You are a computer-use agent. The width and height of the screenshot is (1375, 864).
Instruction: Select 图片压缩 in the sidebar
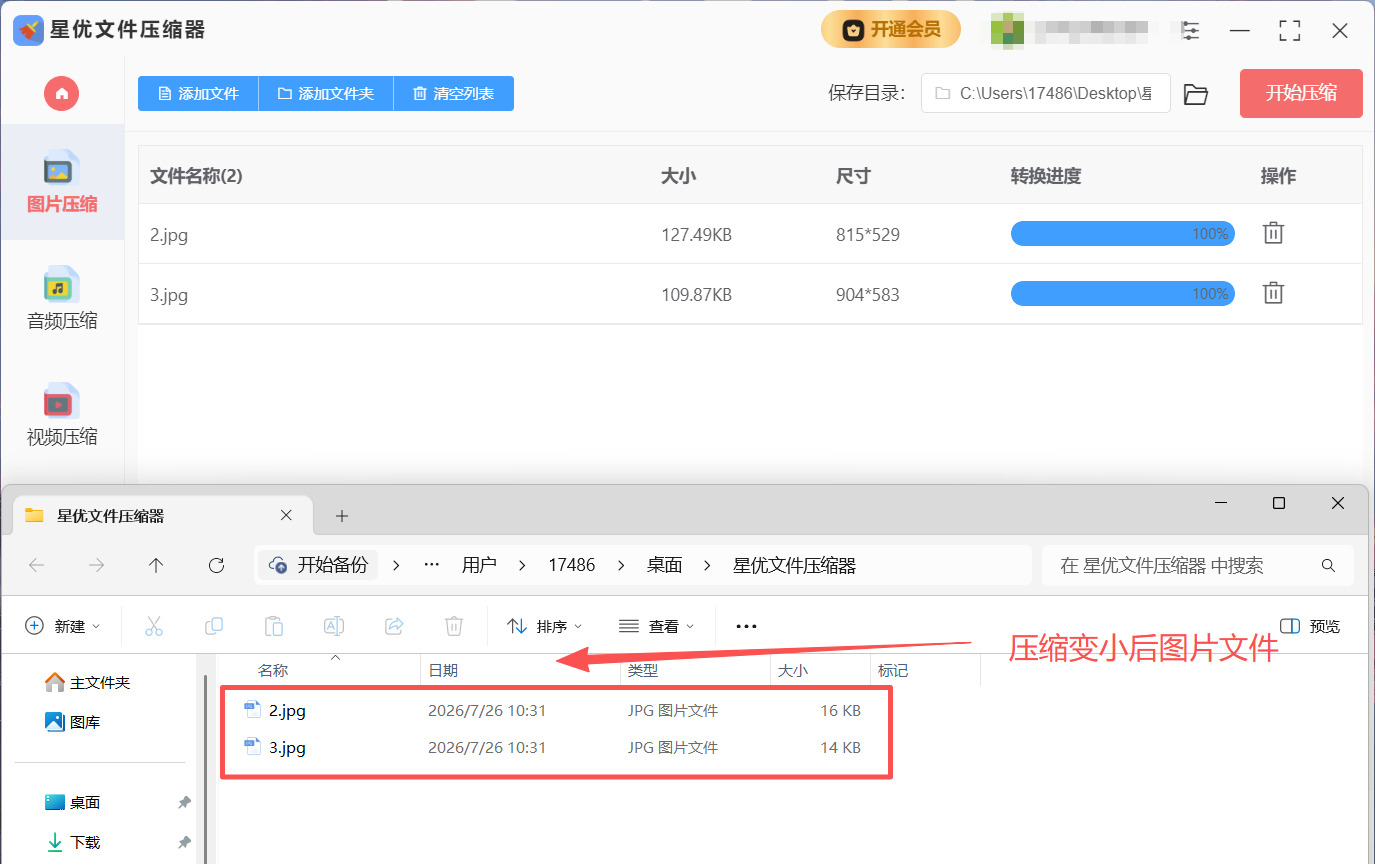[62, 182]
